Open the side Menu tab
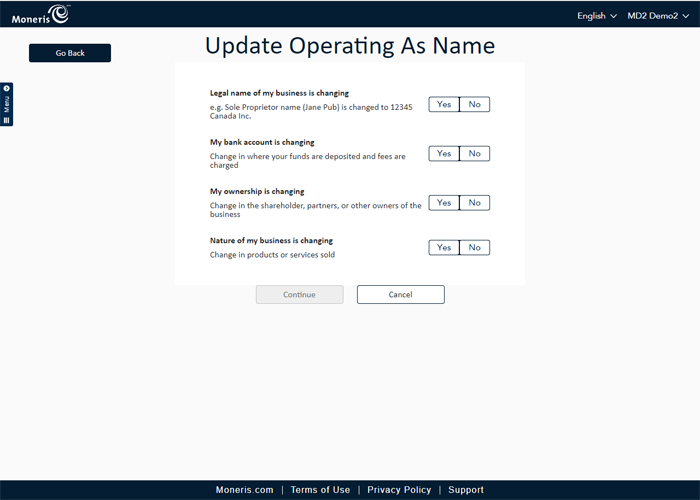The height and width of the screenshot is (500, 700). click(6, 104)
